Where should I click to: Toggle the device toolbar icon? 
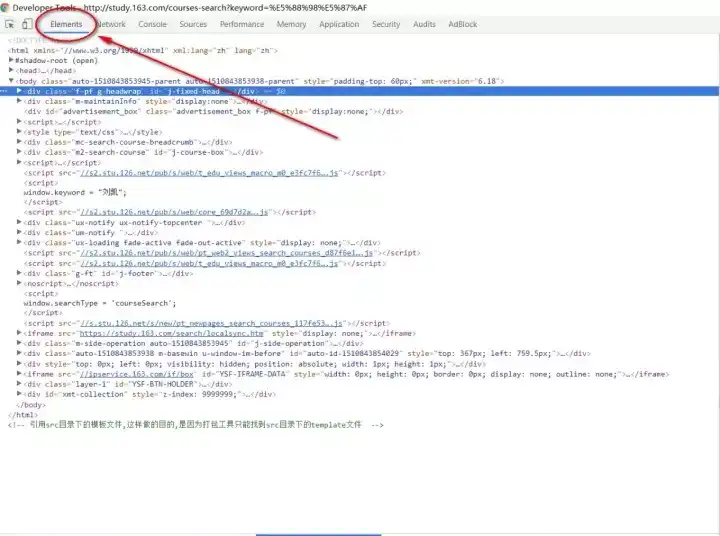(27, 24)
